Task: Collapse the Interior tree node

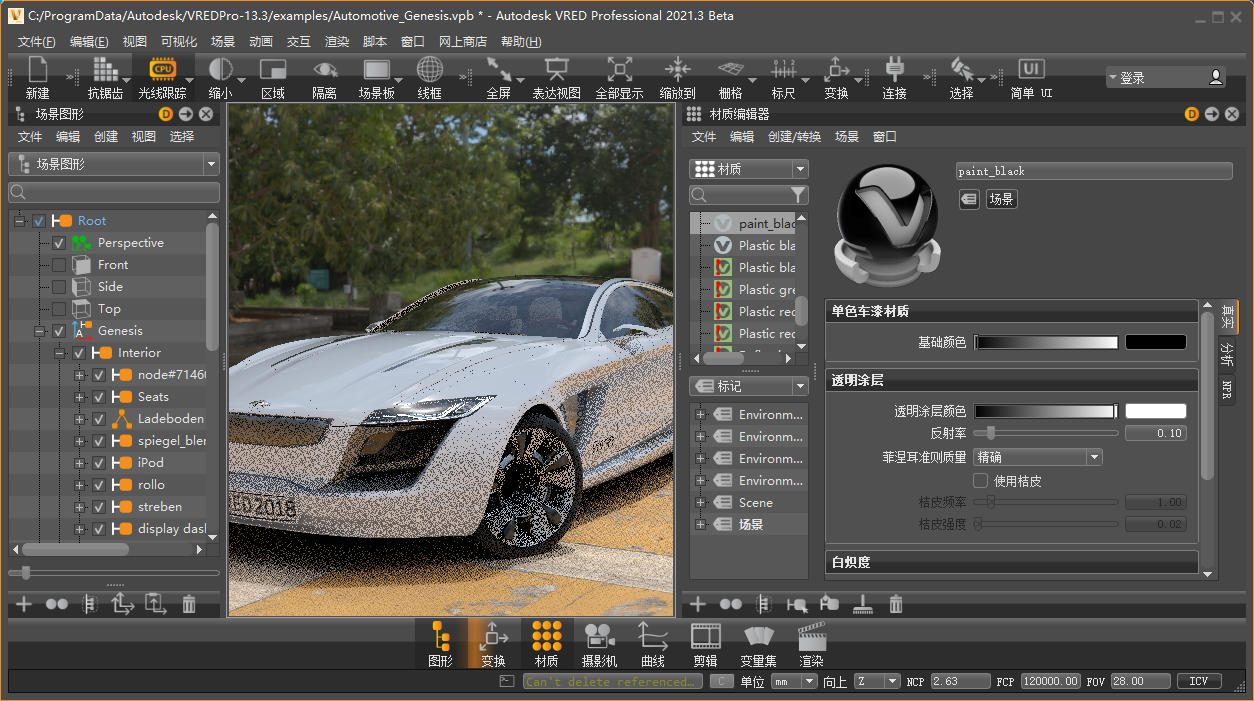Action: pyautogui.click(x=59, y=353)
